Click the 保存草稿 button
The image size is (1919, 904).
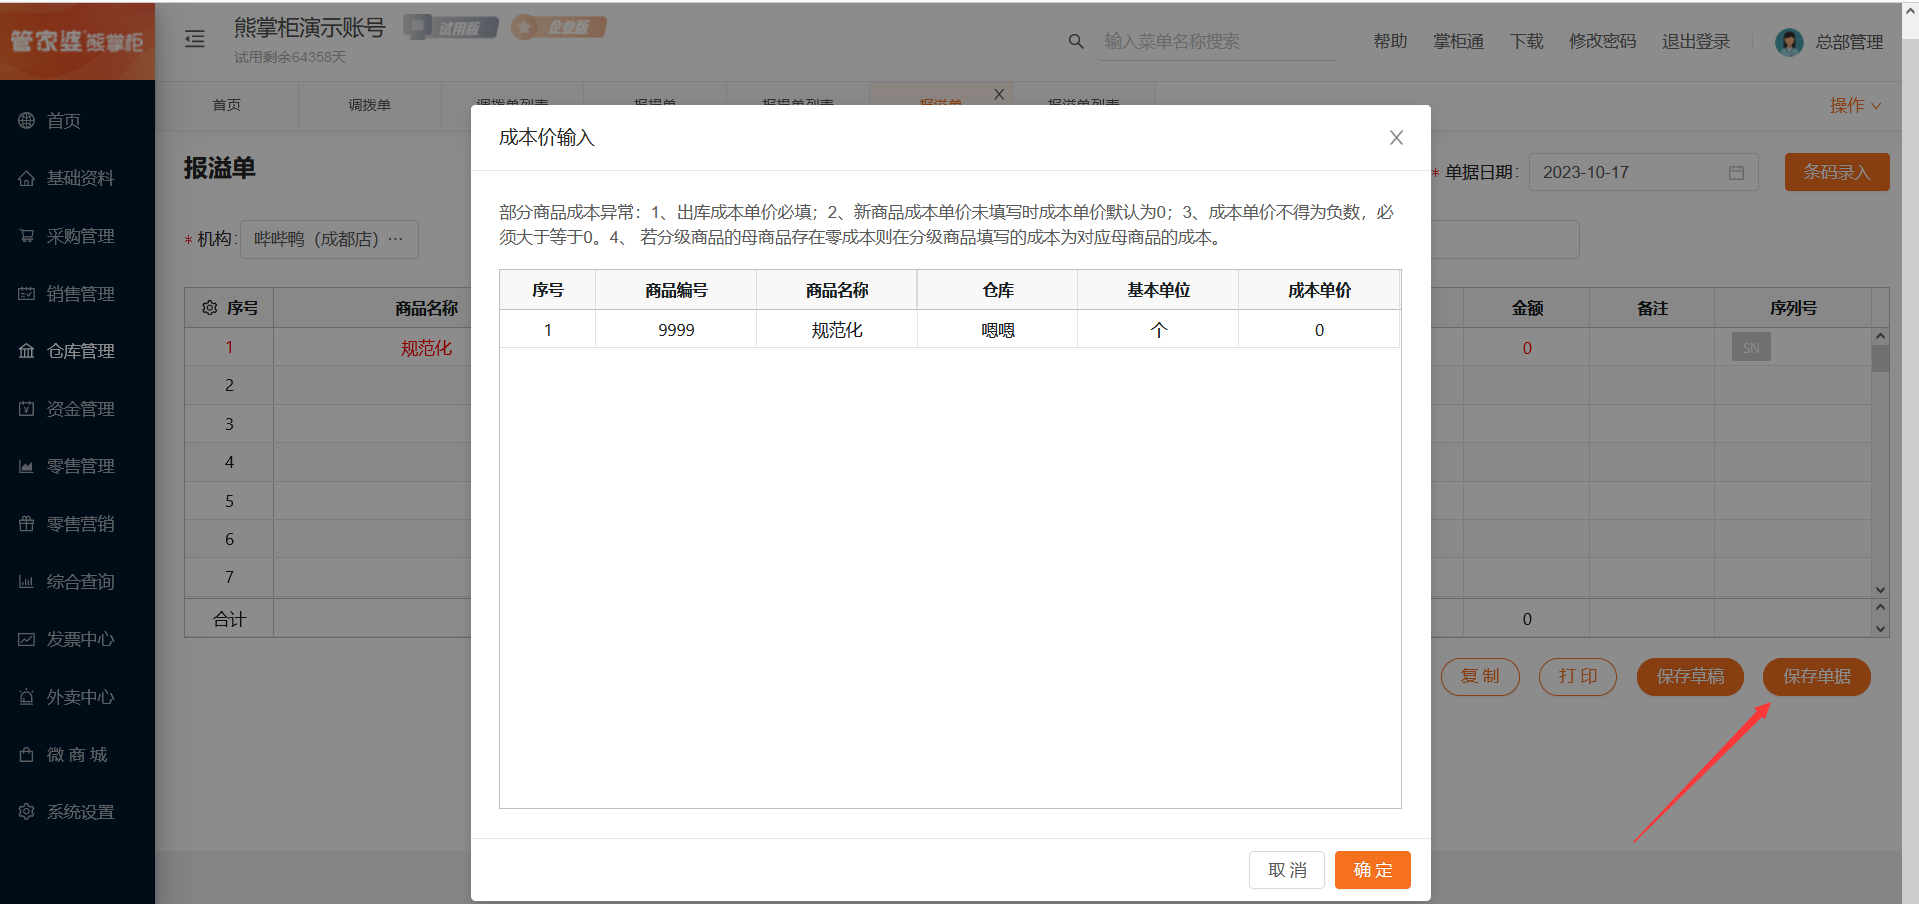[1690, 677]
